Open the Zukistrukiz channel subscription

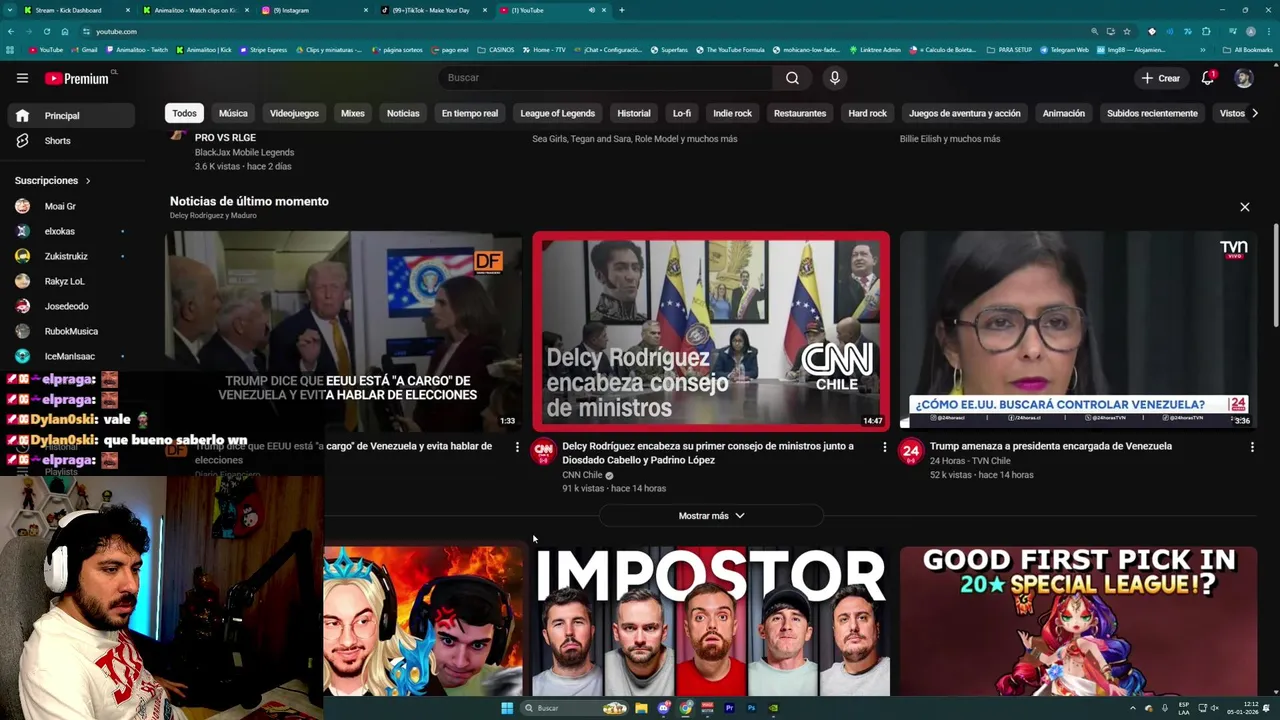pos(68,256)
